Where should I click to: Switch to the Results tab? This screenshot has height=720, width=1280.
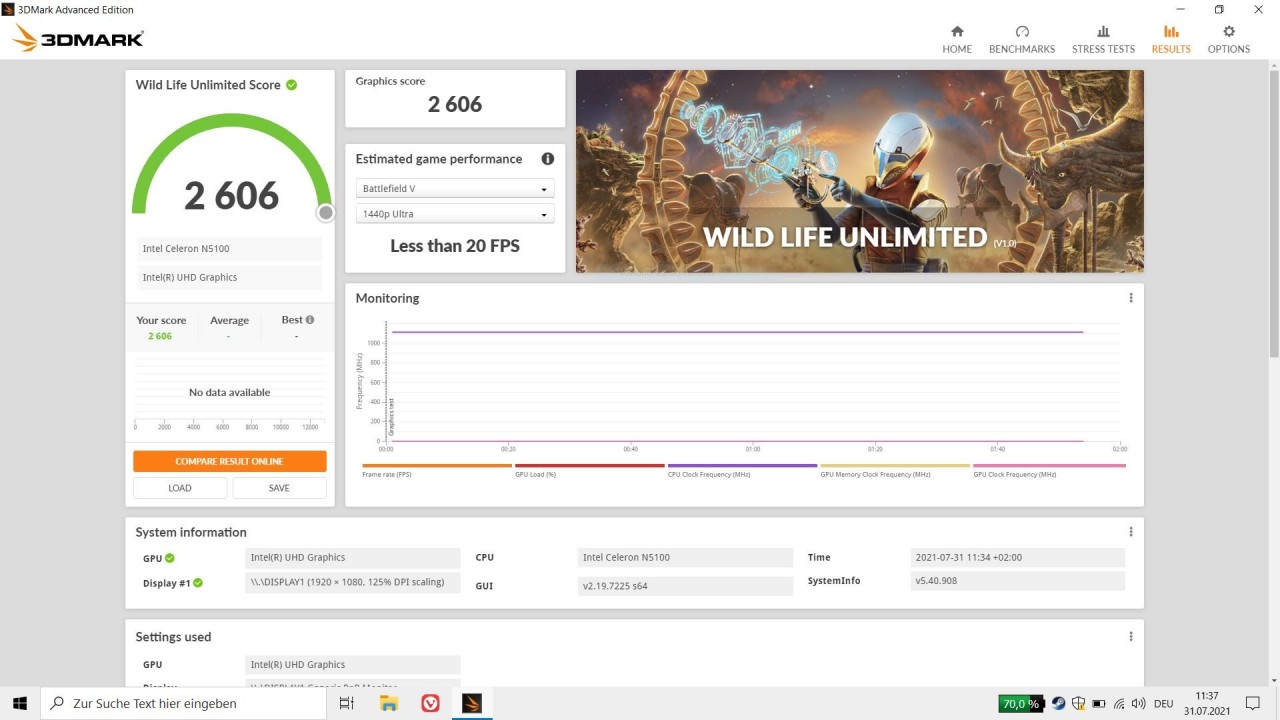point(1171,39)
